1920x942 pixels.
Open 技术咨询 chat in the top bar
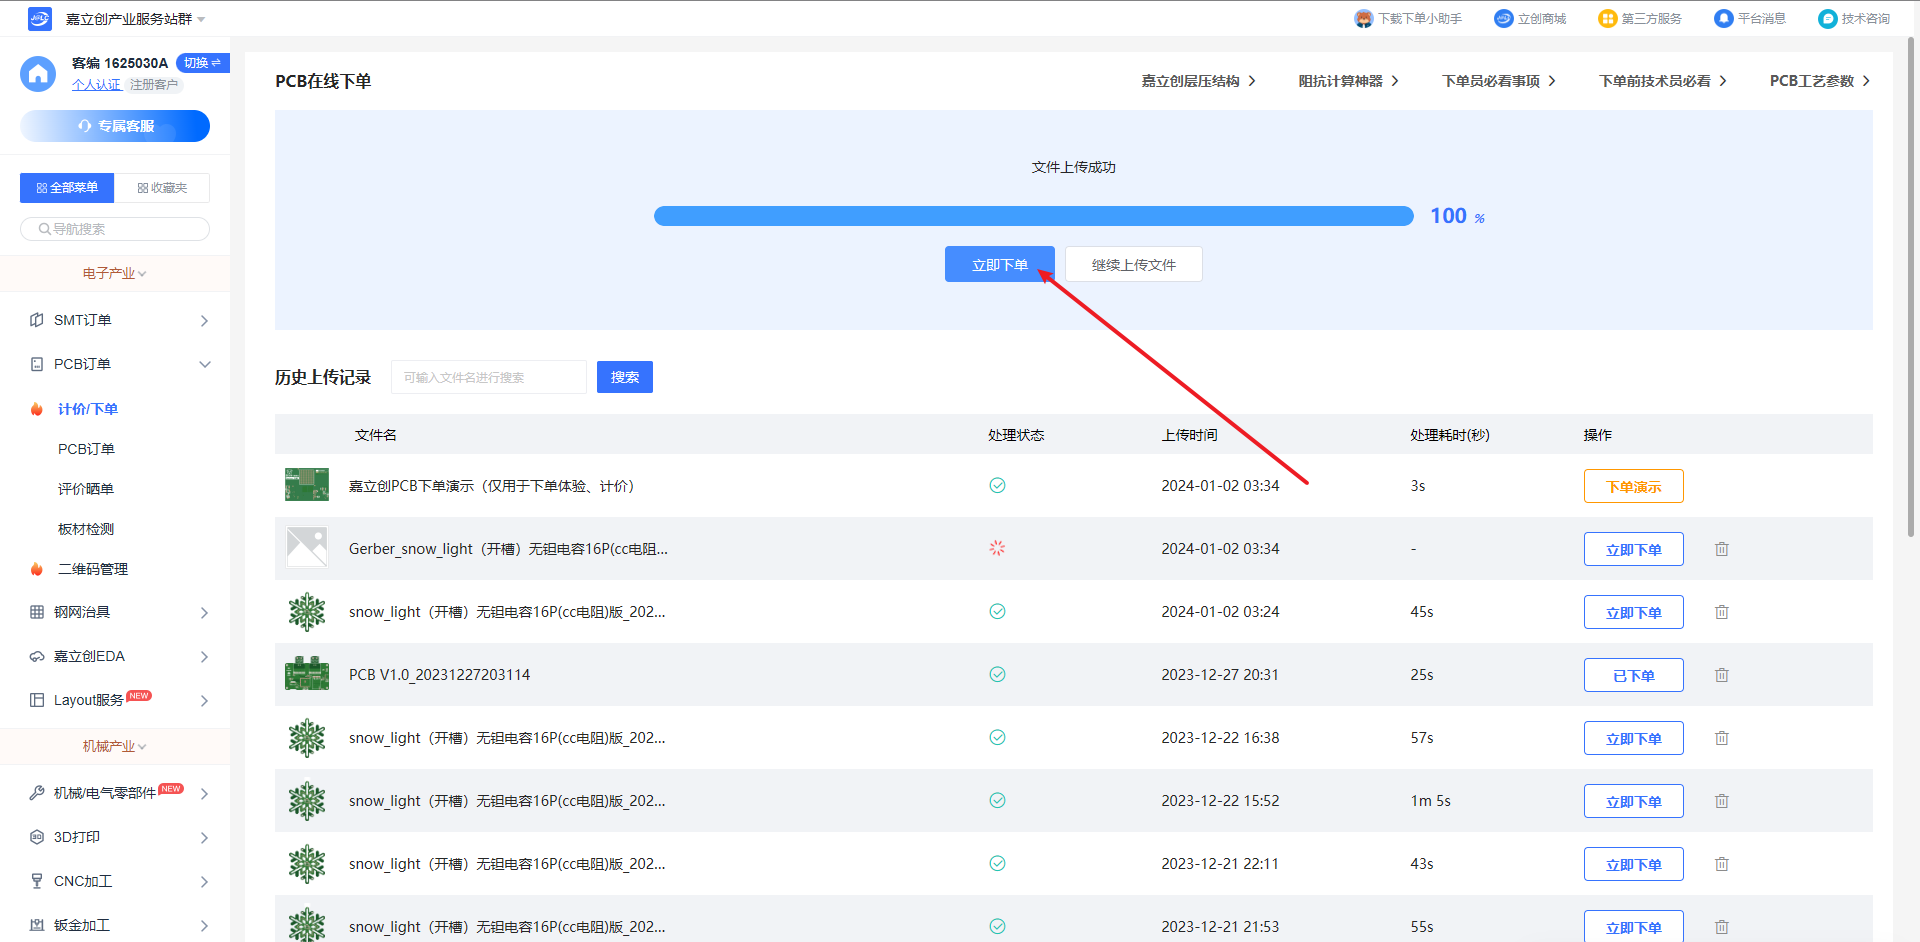1854,19
